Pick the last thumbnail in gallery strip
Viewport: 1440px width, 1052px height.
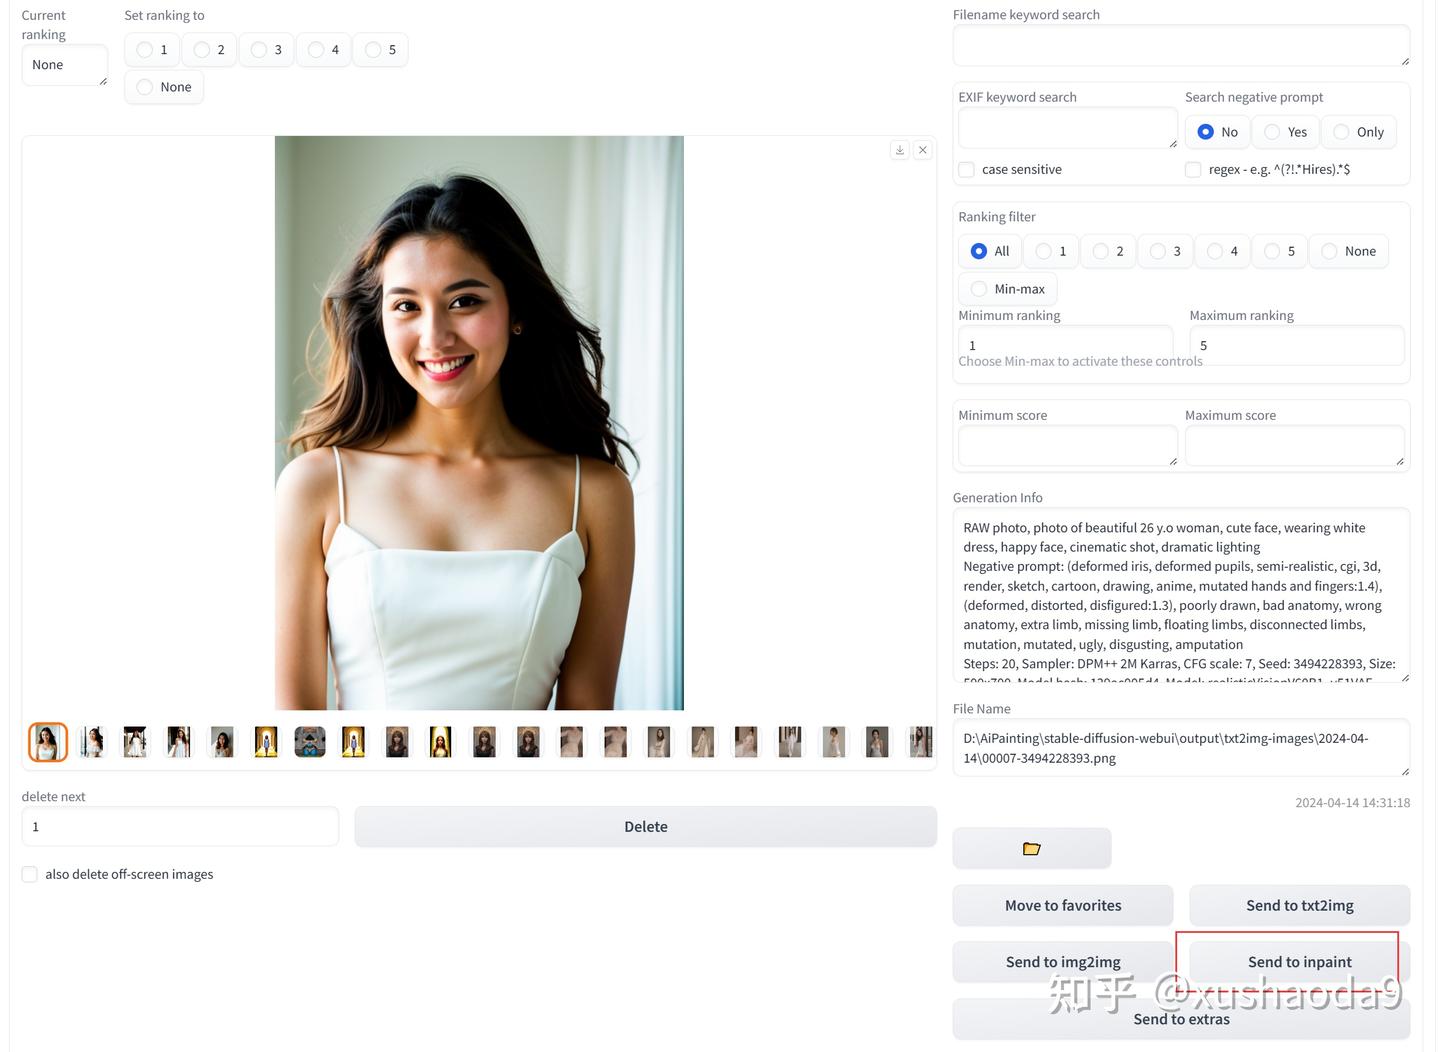click(920, 742)
